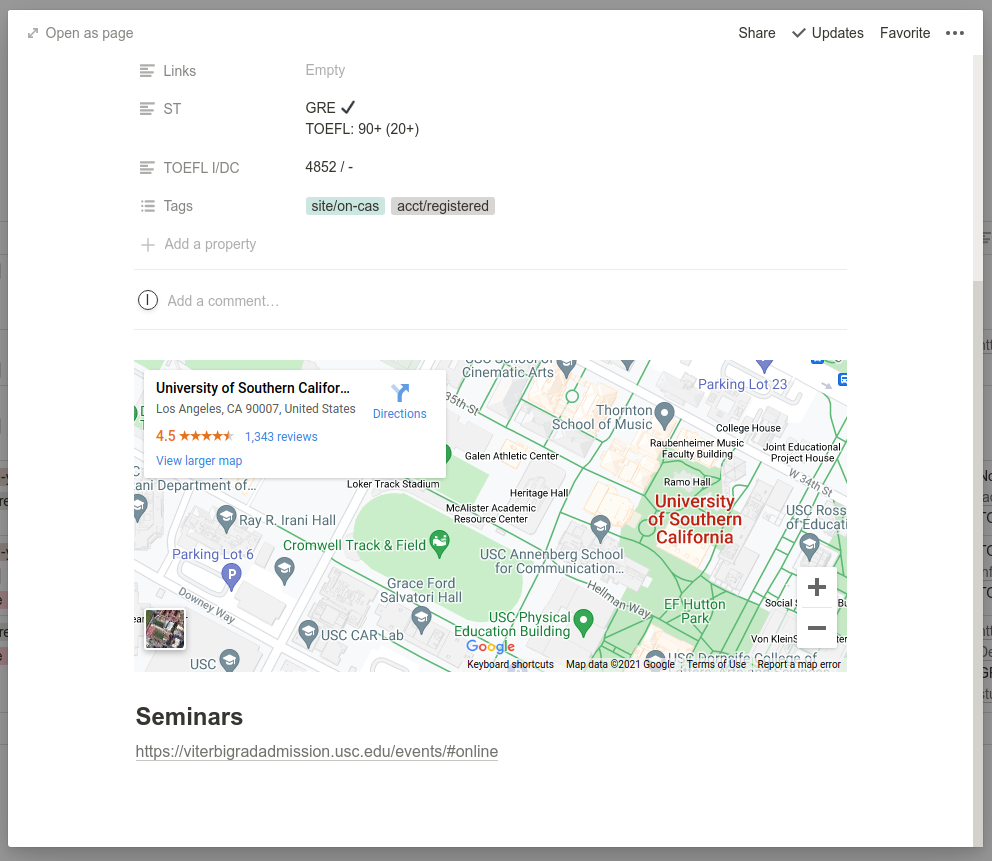Click the USC Annenberg School pin

[x=600, y=529]
